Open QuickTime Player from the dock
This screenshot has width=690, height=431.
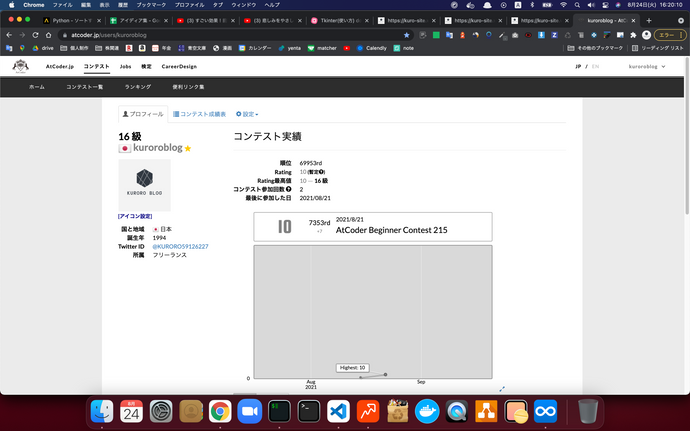coord(456,412)
